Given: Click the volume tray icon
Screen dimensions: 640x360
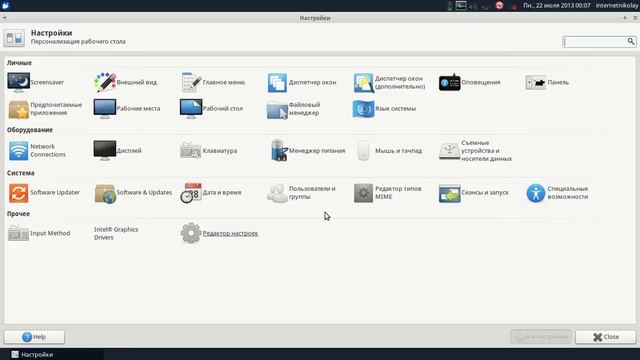Looking at the screenshot, I should [473, 6].
